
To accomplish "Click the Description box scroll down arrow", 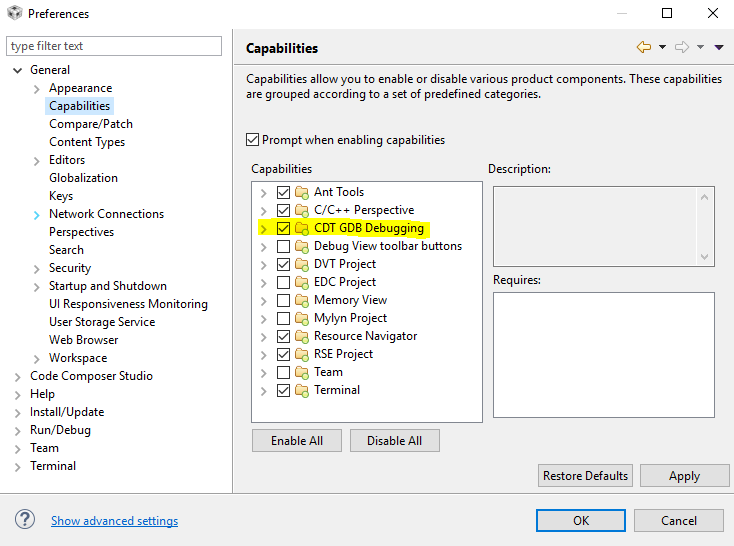I will point(705,256).
